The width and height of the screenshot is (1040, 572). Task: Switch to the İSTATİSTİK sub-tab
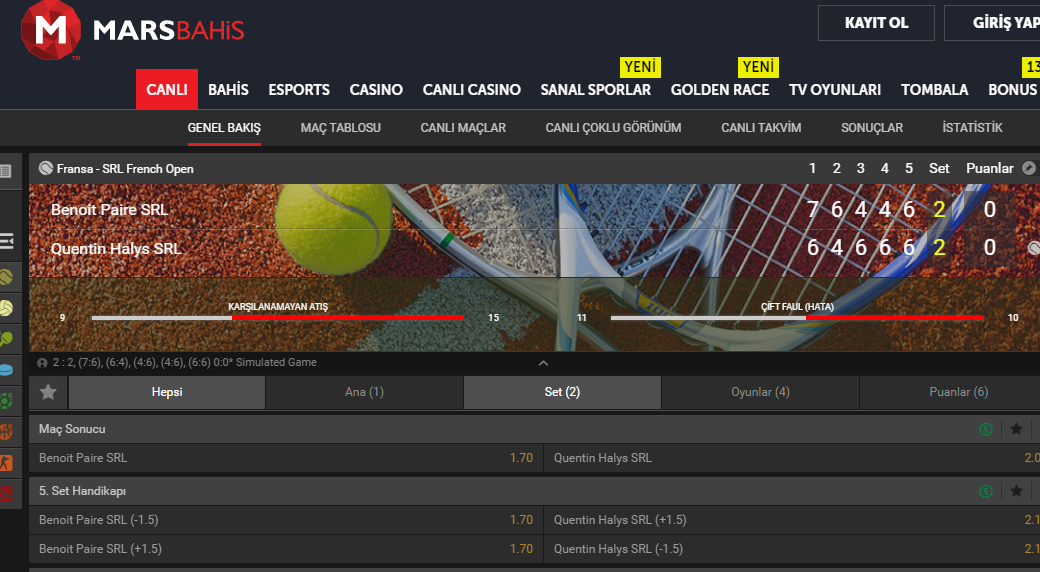pyautogui.click(x=972, y=127)
